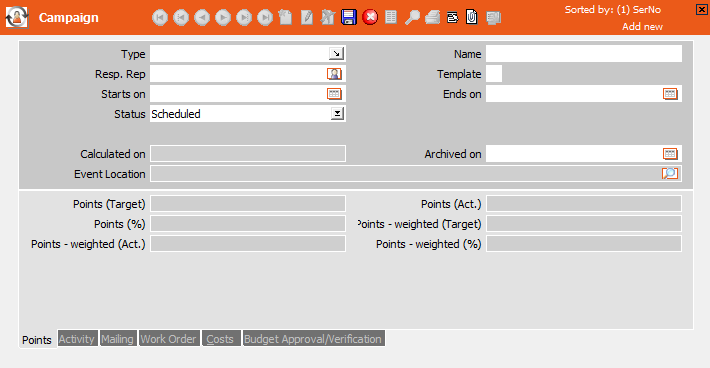Viewport: 710px width, 368px height.
Task: Open calendar for Starts on
Action: 334,94
